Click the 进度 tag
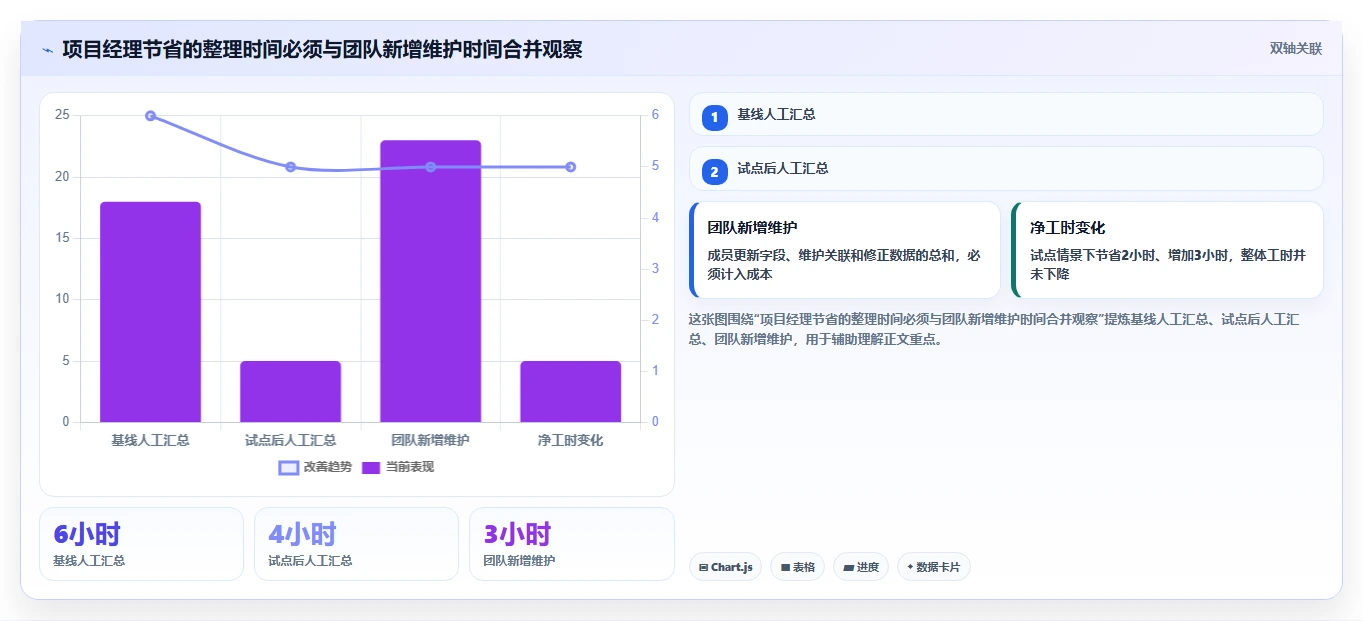Viewport: 1363px width, 621px height. [x=860, y=567]
